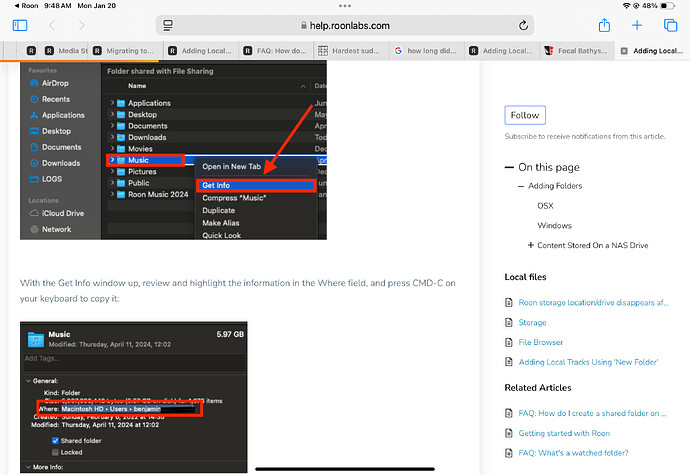This screenshot has width=690, height=475.
Task: Expand the Pictures folder chevron
Action: point(112,171)
